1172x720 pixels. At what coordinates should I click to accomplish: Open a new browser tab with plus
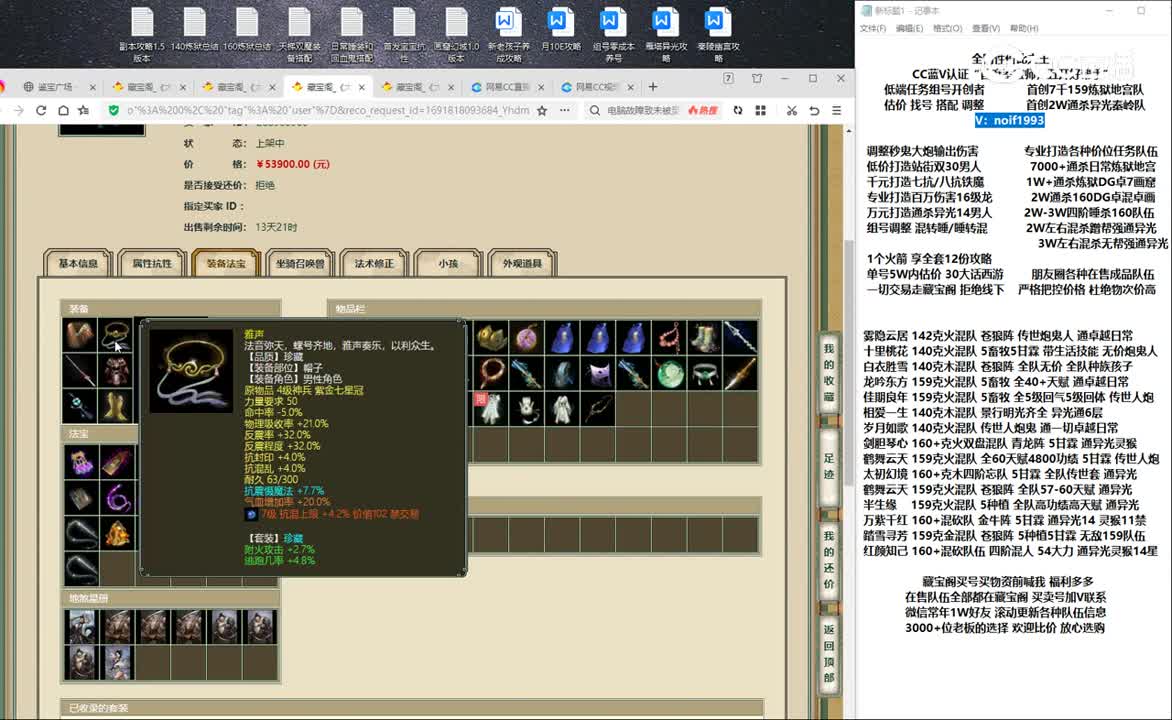coord(653,87)
